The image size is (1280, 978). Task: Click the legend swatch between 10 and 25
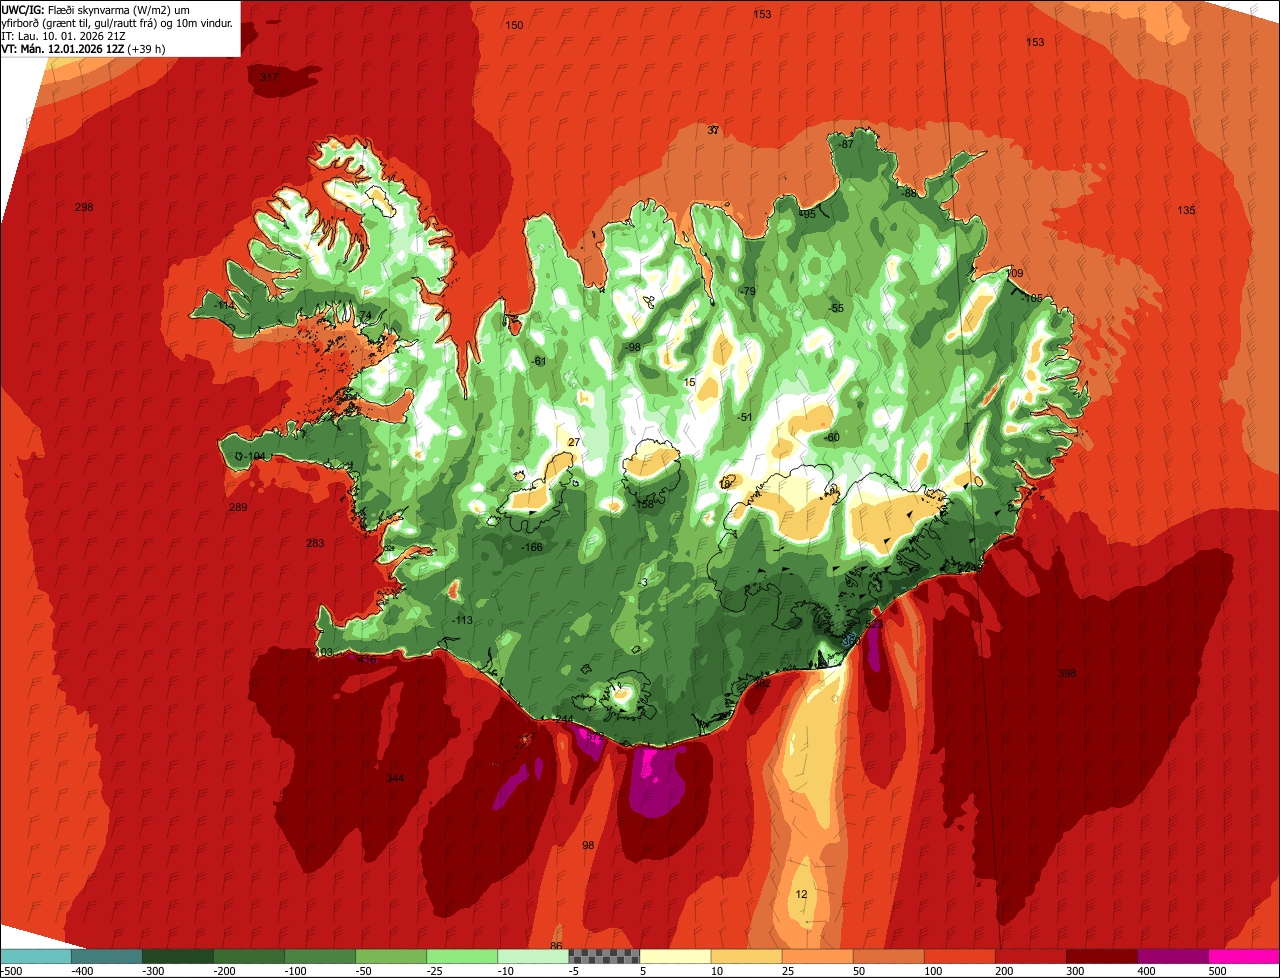click(x=746, y=955)
